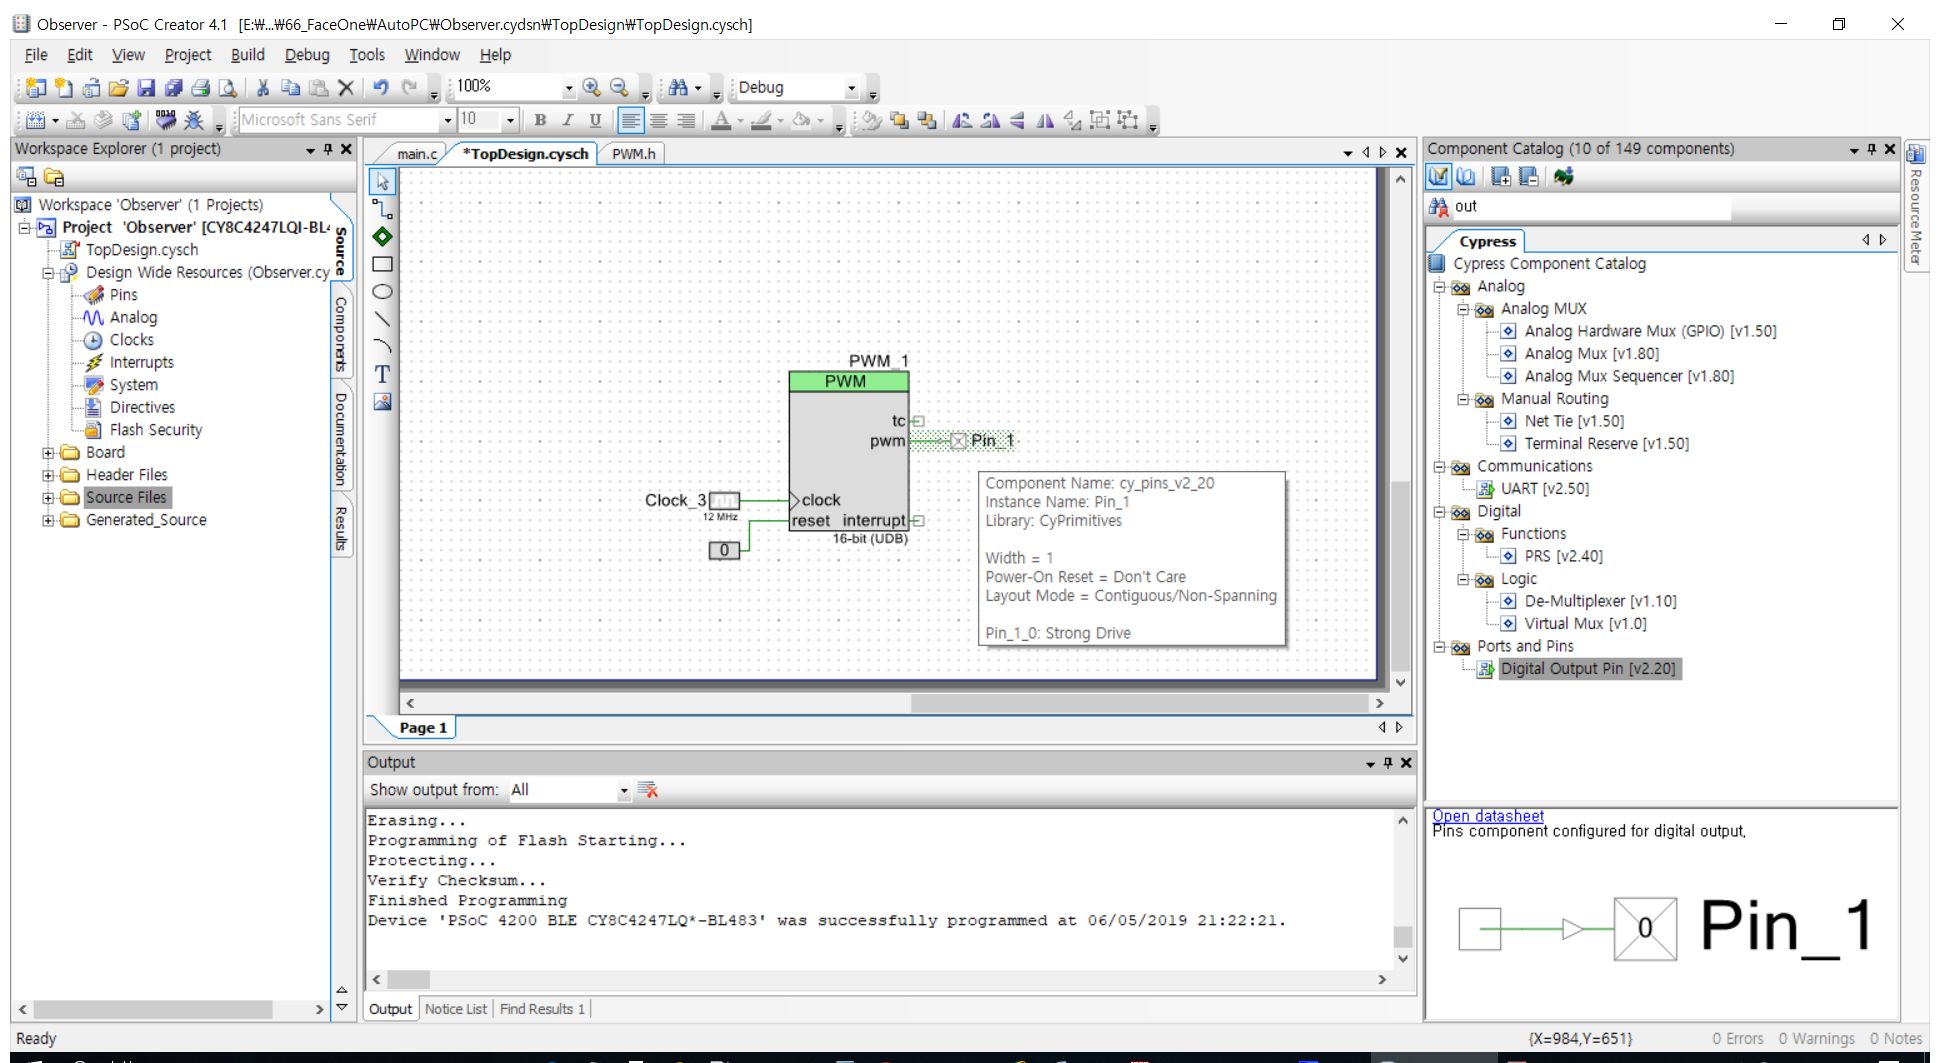1940x1063 pixels.
Task: Expand the Generated_Source folder
Action: (x=48, y=520)
